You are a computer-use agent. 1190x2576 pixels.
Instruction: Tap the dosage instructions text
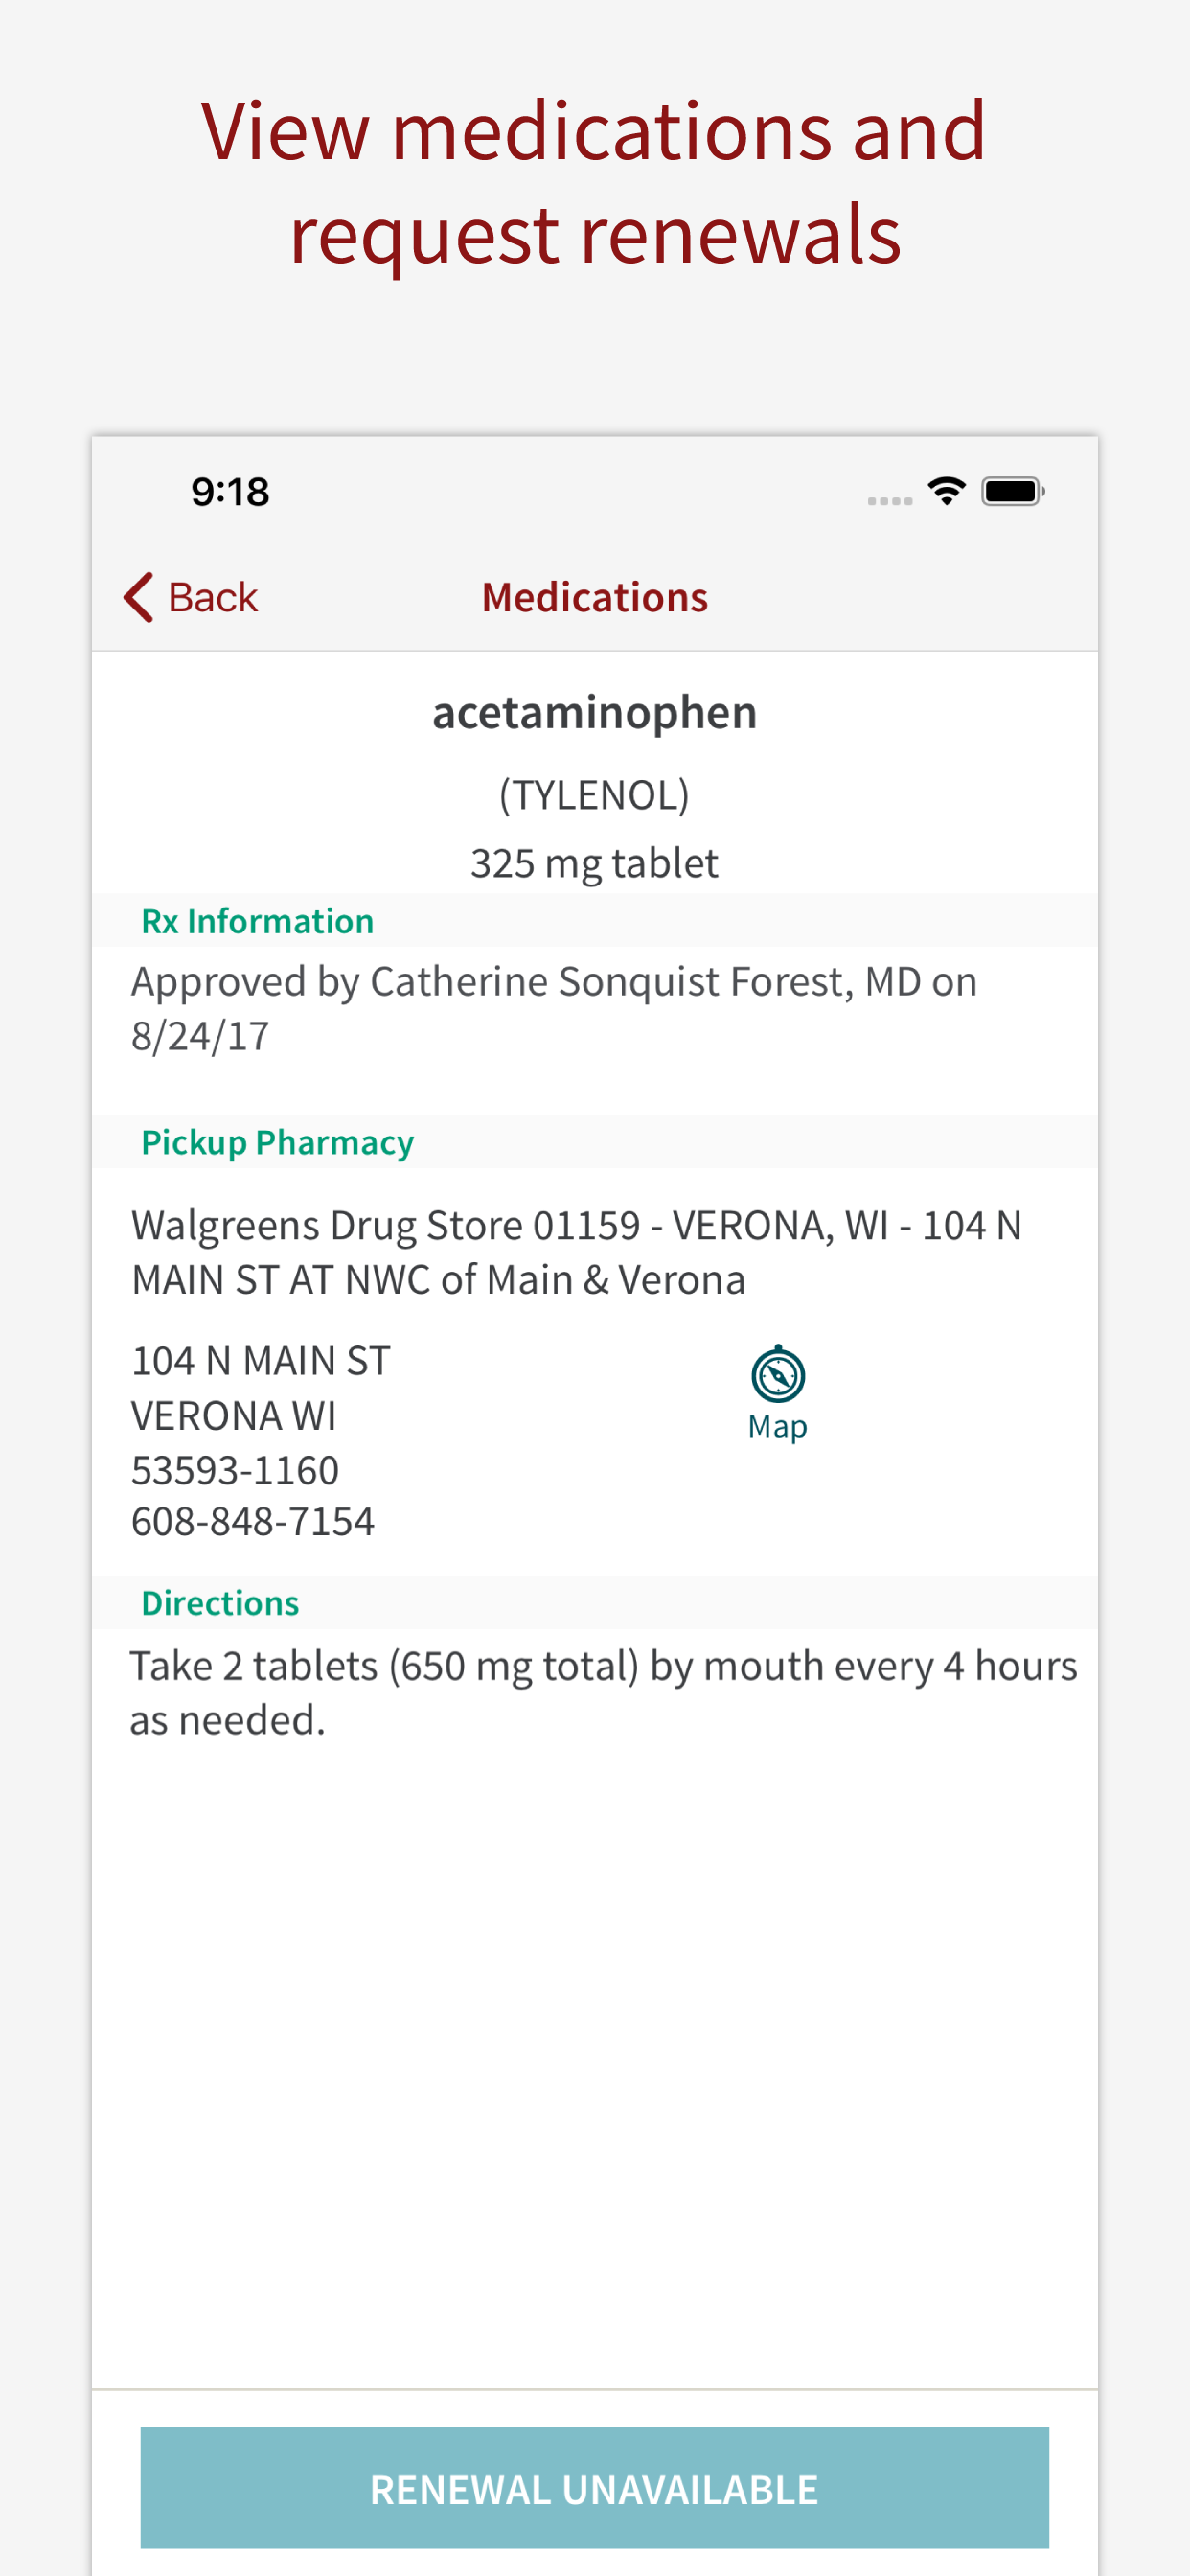point(603,1692)
